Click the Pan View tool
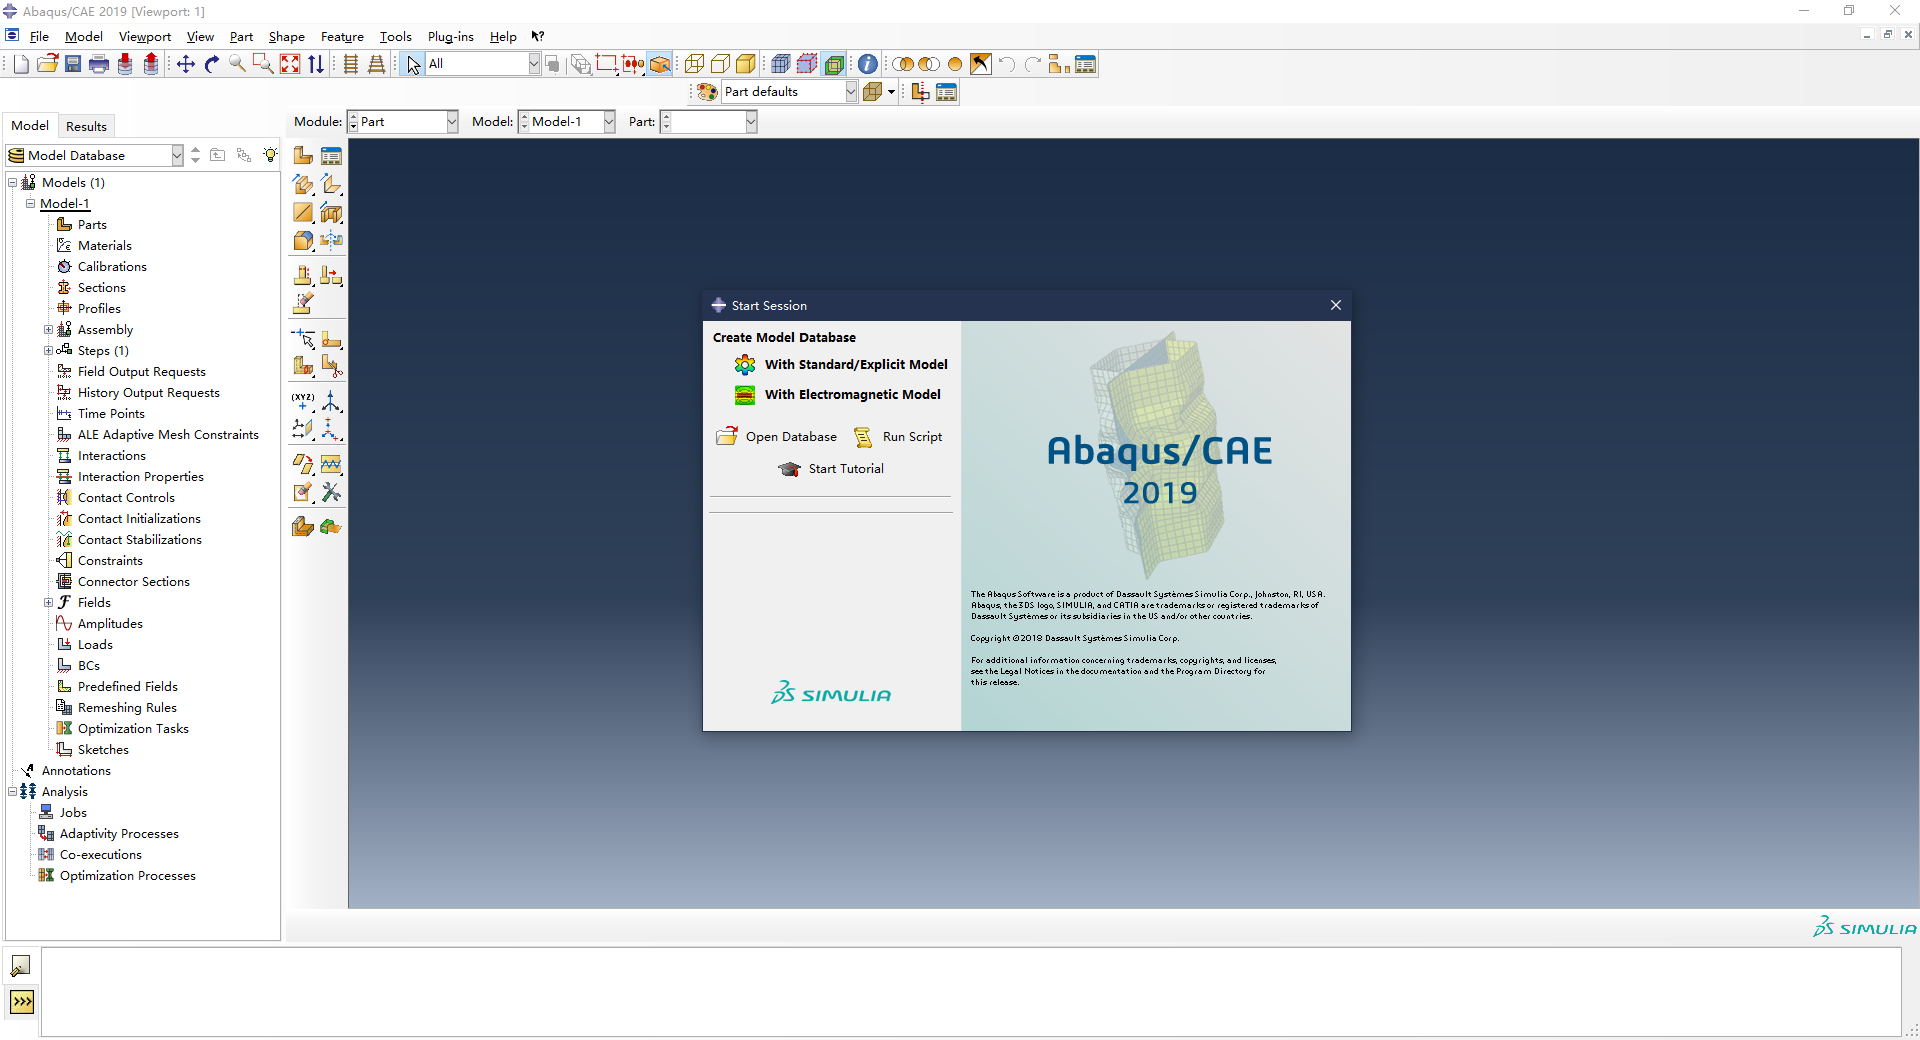Image resolution: width=1920 pixels, height=1040 pixels. (x=186, y=65)
